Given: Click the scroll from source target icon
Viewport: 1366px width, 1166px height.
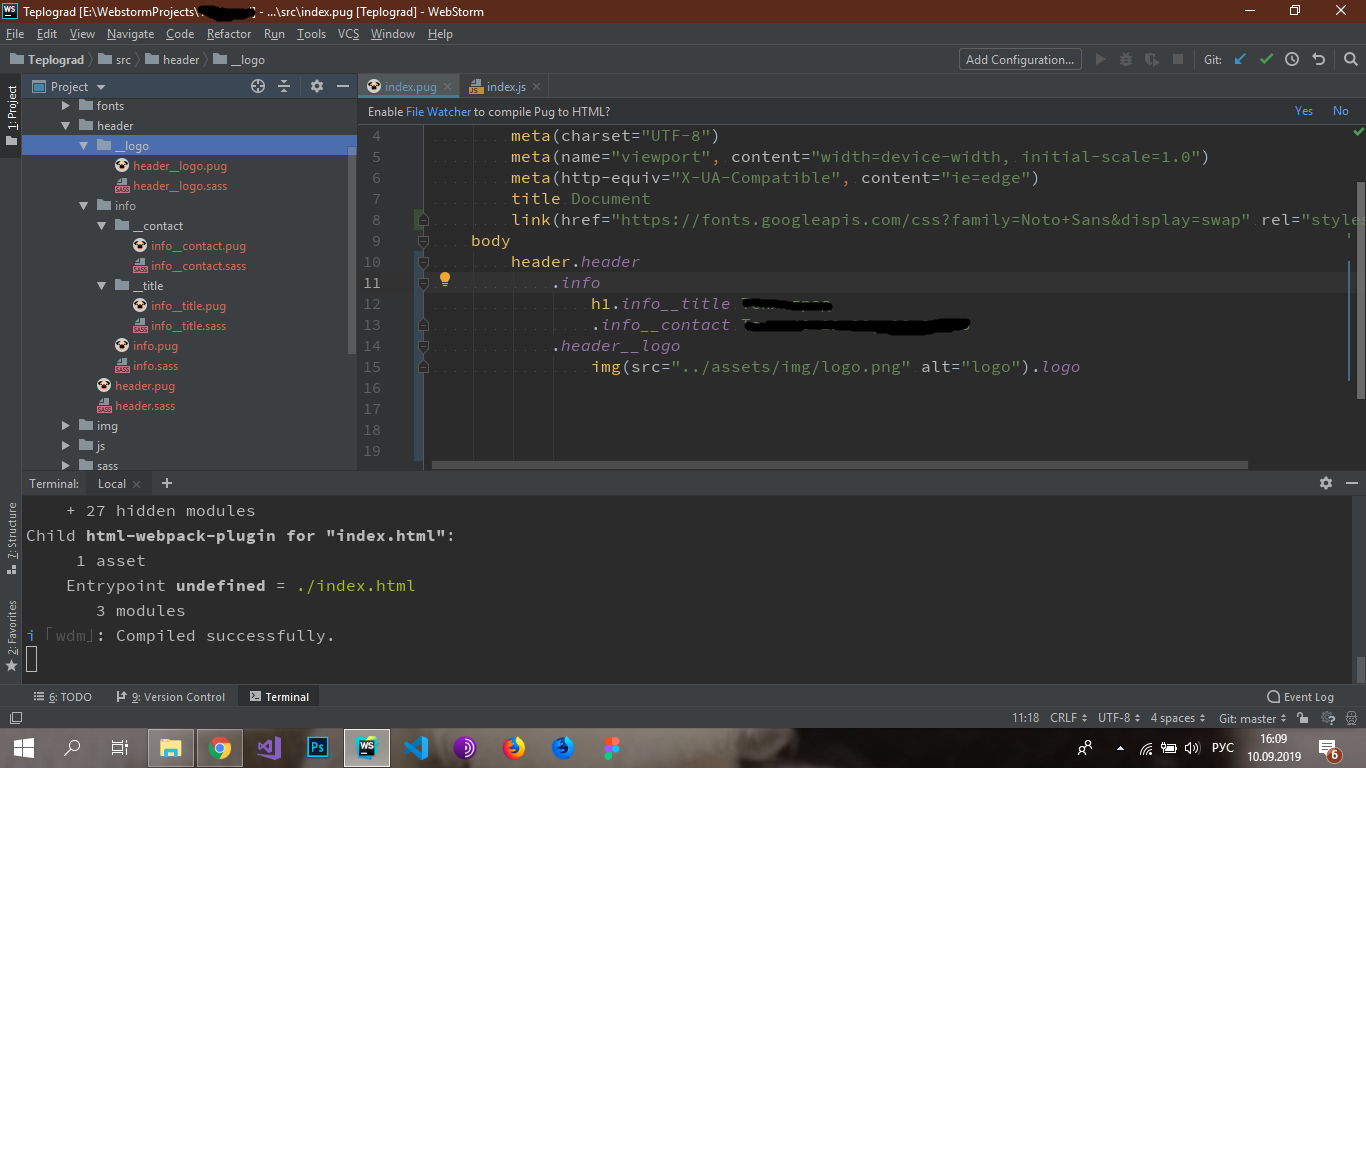Looking at the screenshot, I should point(258,86).
